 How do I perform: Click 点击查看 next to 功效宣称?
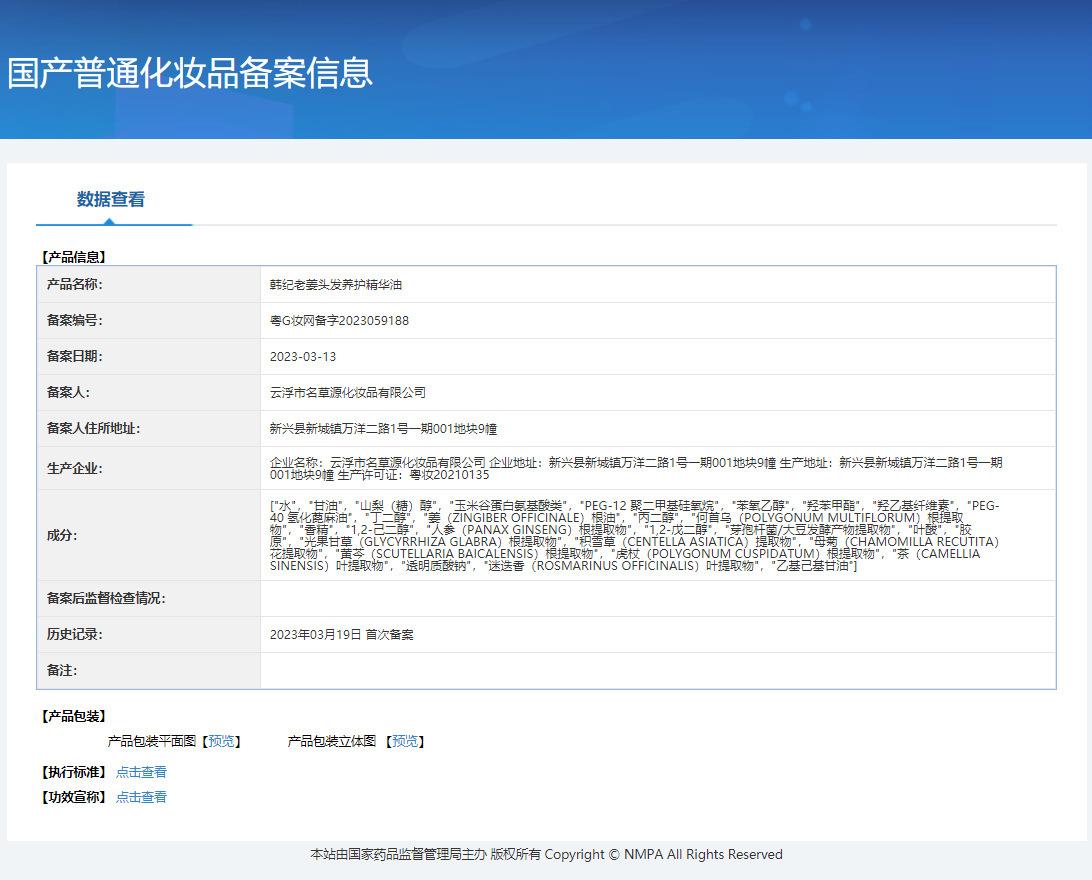tap(141, 797)
